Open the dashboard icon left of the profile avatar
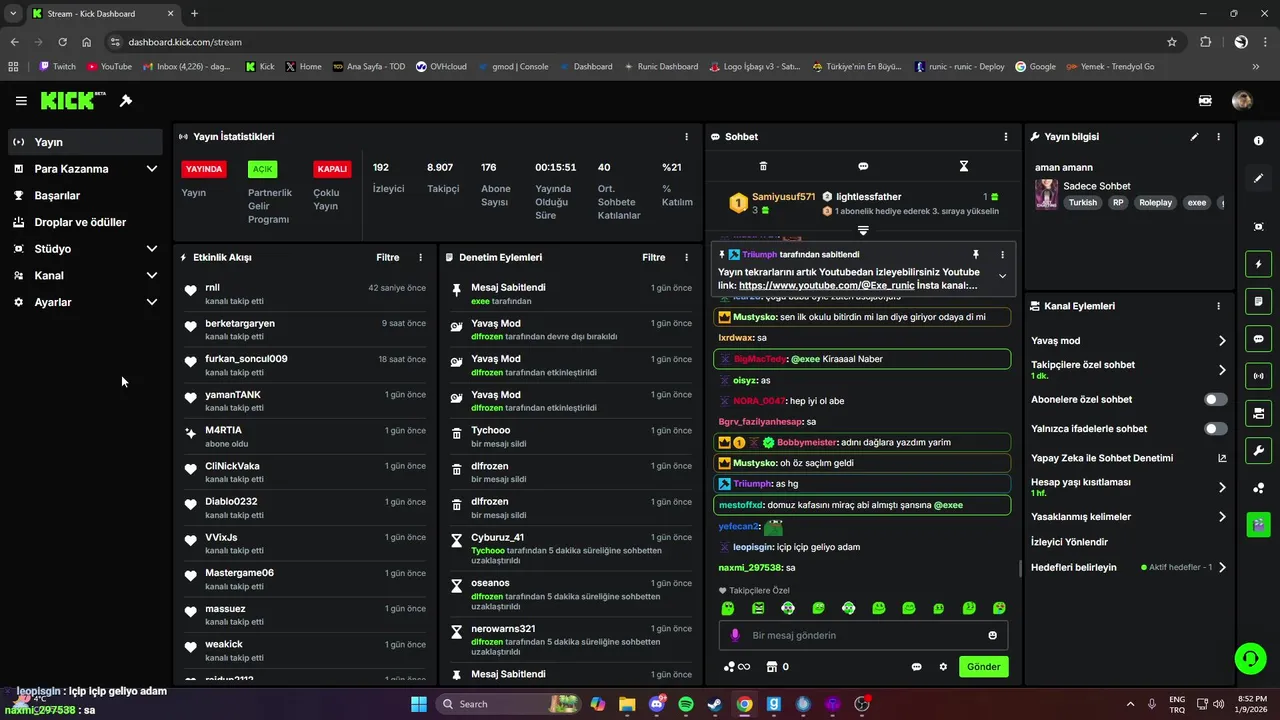This screenshot has height=720, width=1280. click(x=1205, y=101)
